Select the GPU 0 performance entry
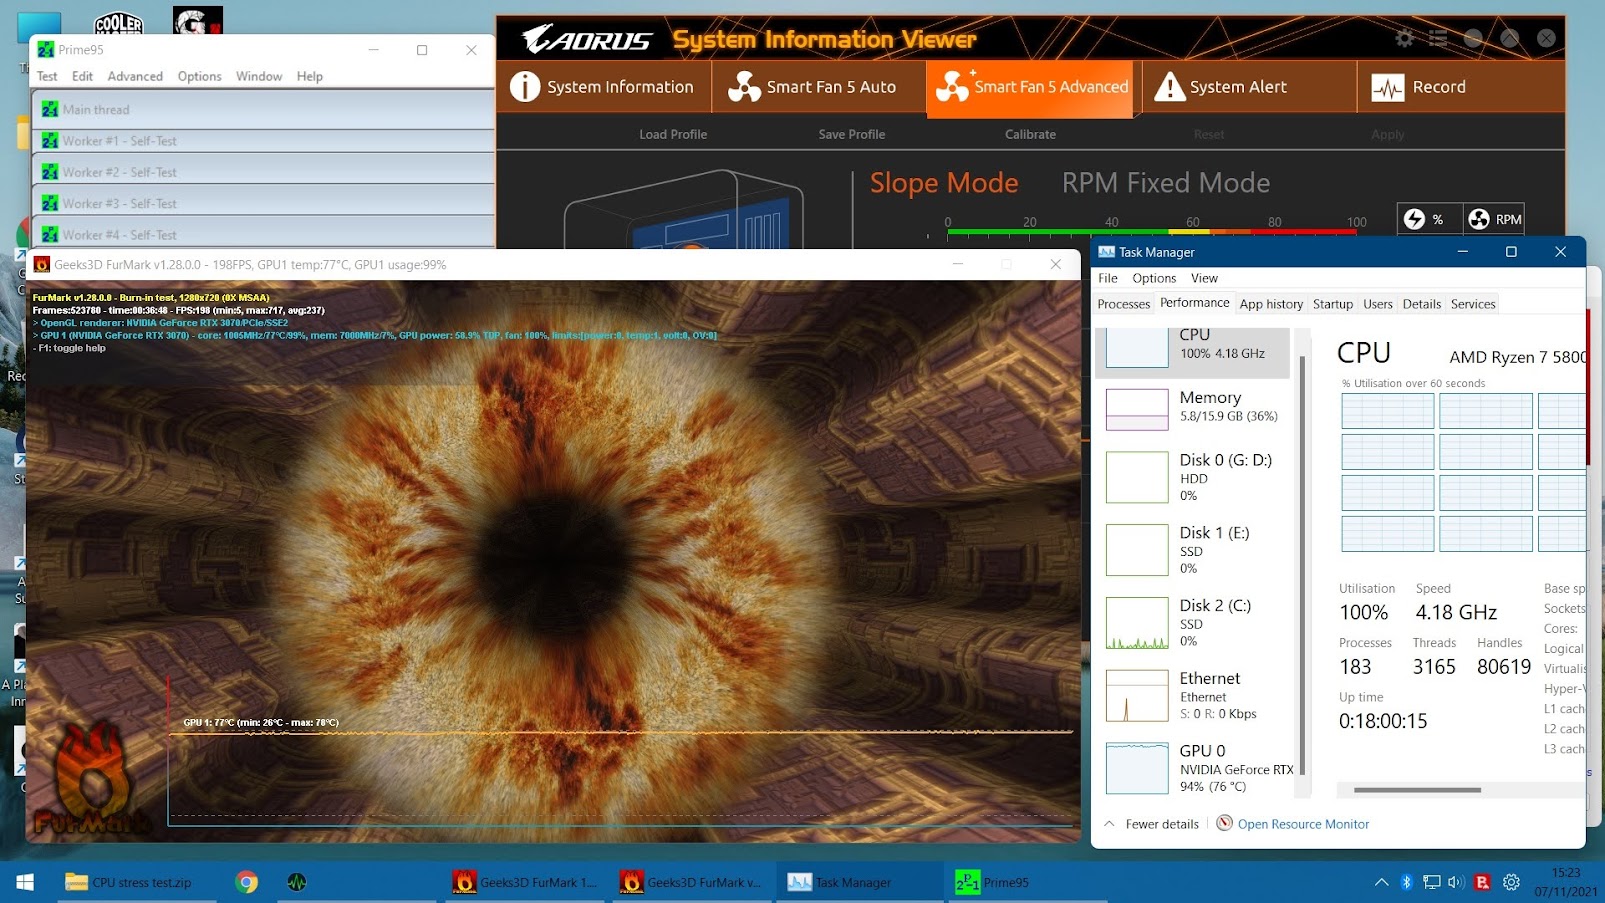The height and width of the screenshot is (903, 1605). point(1192,768)
